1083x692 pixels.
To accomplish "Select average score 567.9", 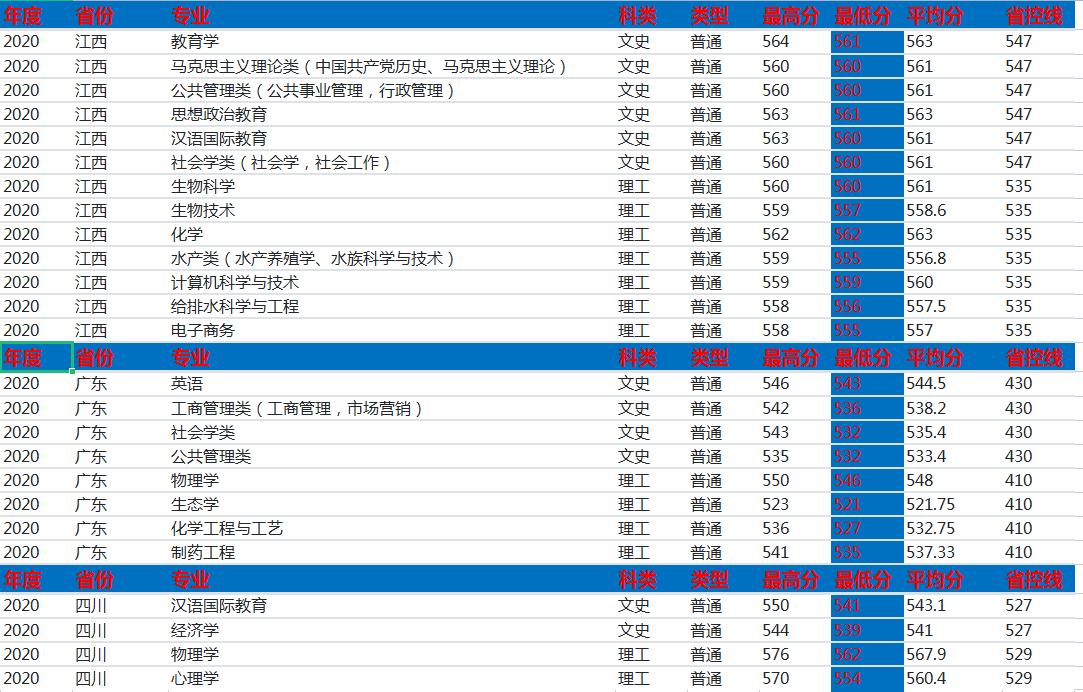I will (926, 654).
